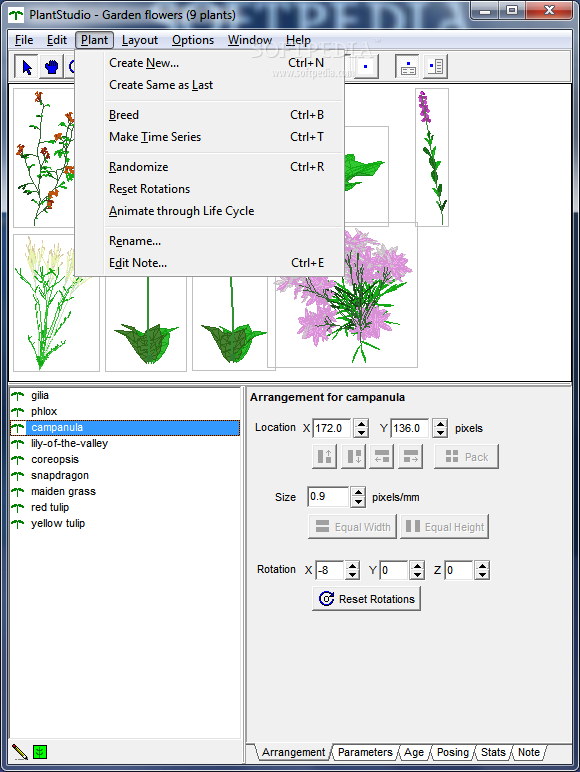Click the single blue dot view button in toolbar
The image size is (580, 772).
(365, 66)
